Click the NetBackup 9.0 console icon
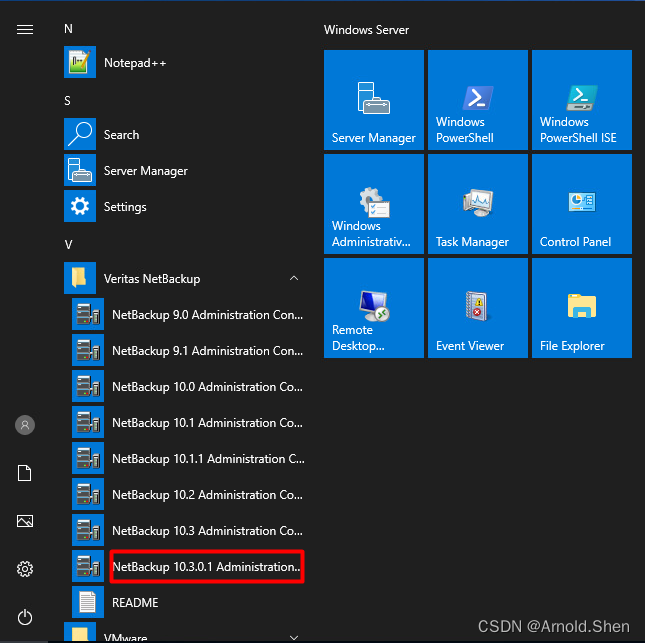645x643 pixels. (88, 314)
